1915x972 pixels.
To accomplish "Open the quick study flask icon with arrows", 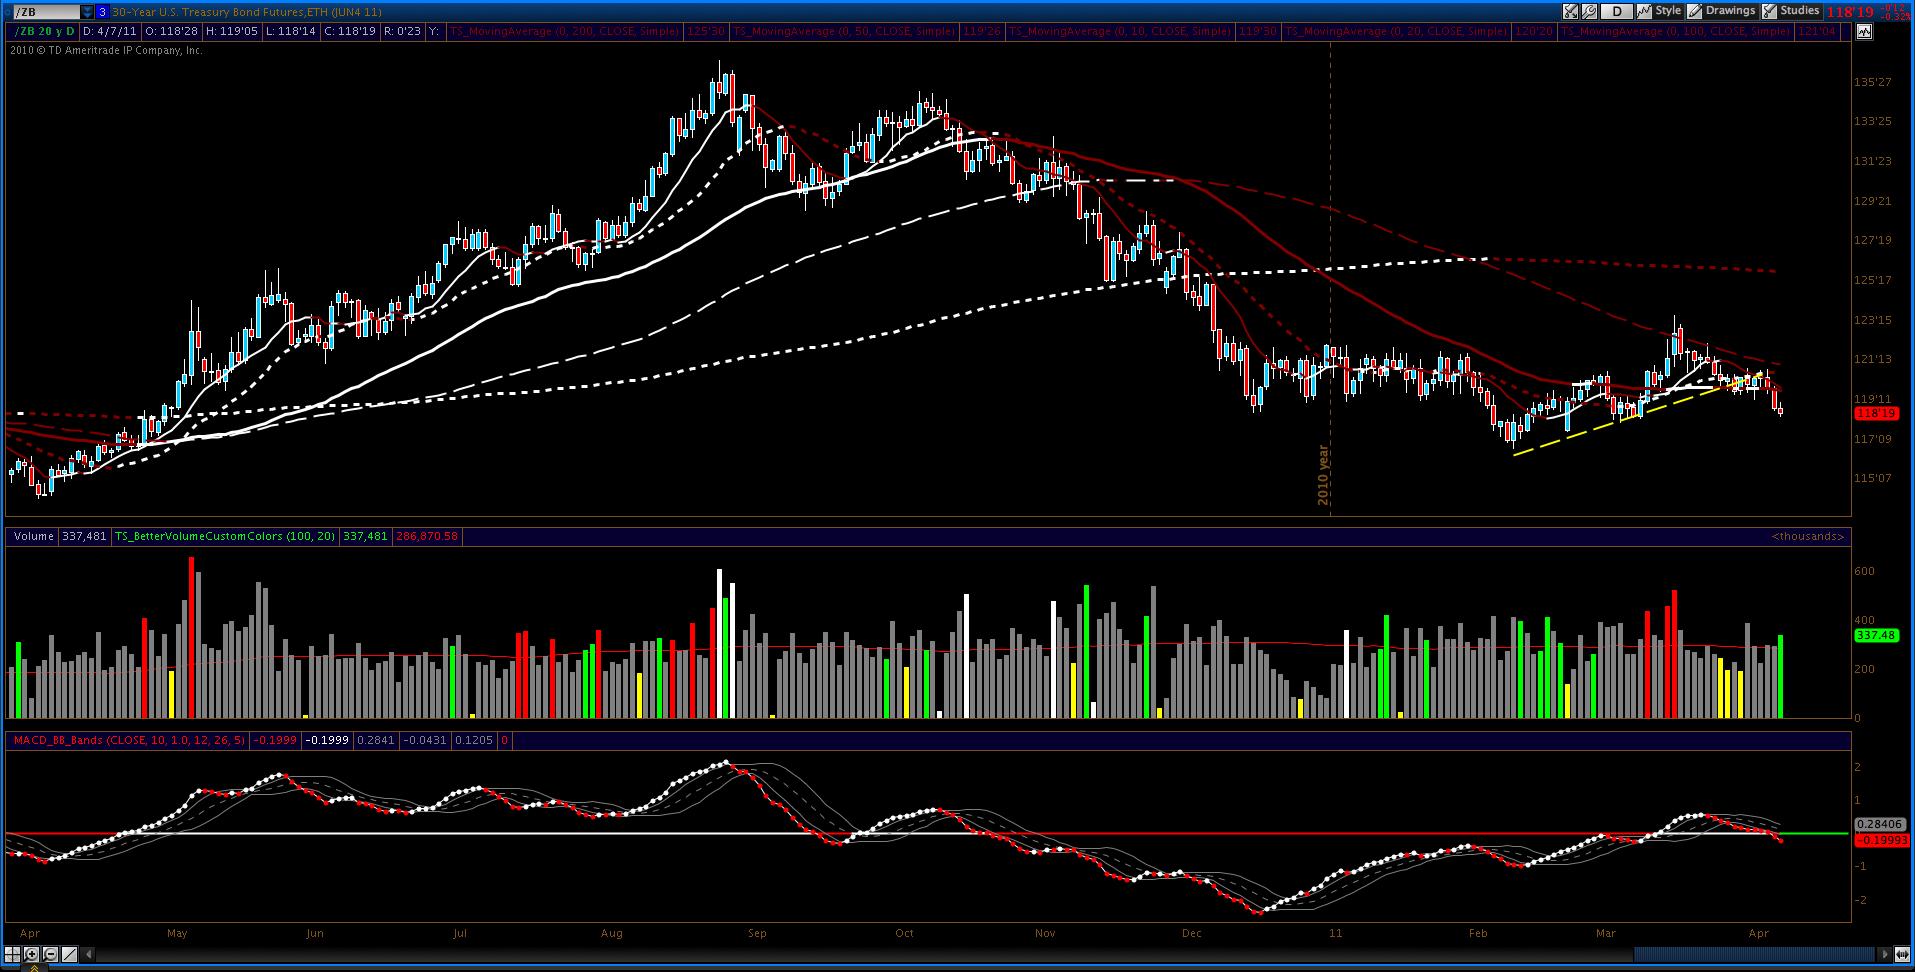I will pyautogui.click(x=1571, y=12).
